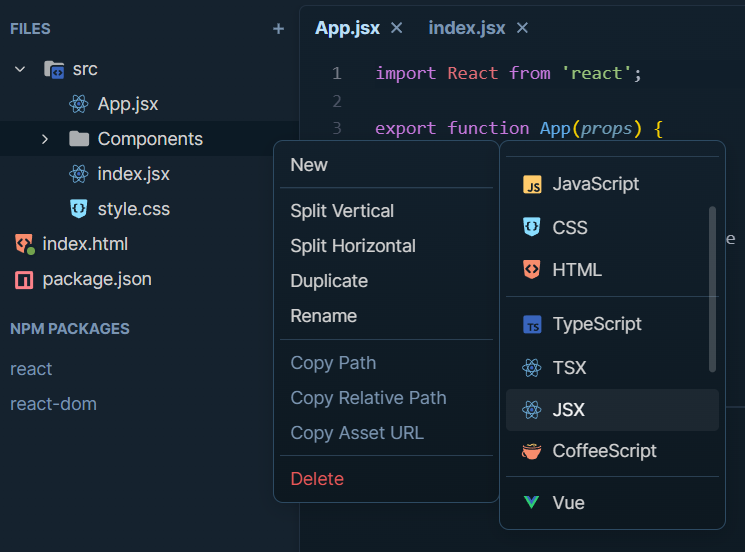
Task: Click the CoffeeScript cup icon
Action: [x=532, y=451]
